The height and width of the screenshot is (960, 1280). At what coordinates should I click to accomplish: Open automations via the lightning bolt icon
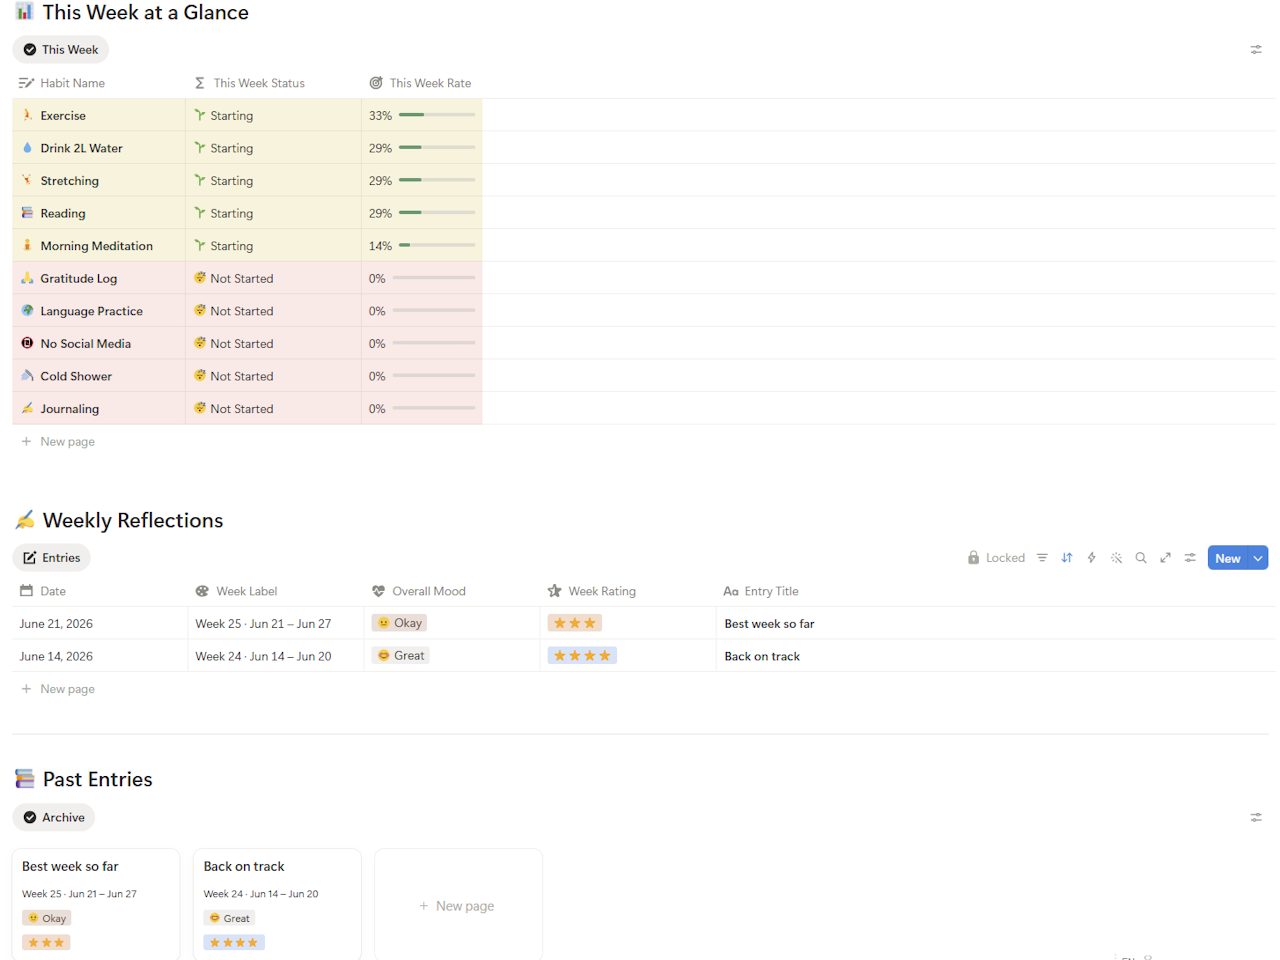point(1092,558)
